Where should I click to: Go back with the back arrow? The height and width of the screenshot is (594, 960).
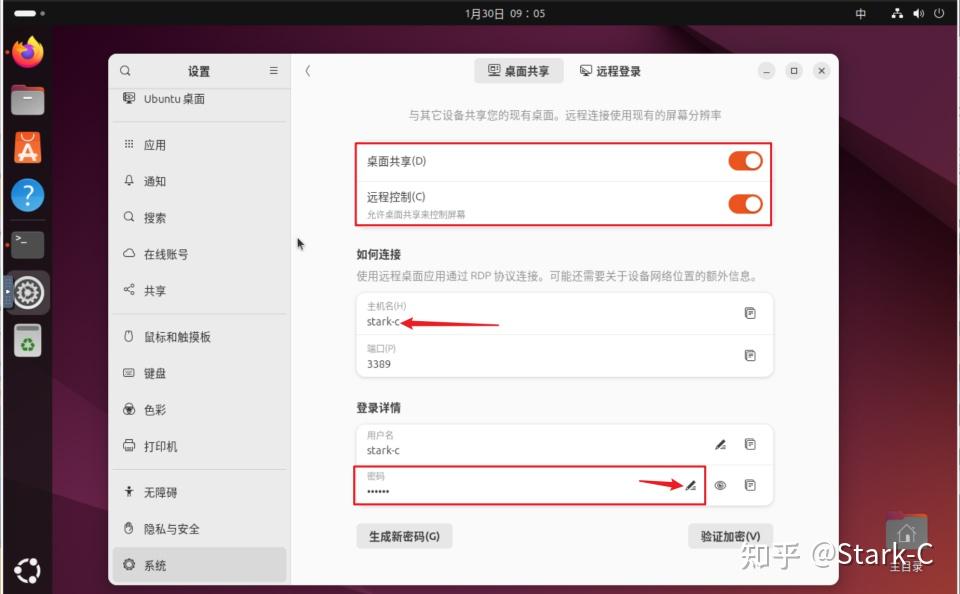(308, 71)
